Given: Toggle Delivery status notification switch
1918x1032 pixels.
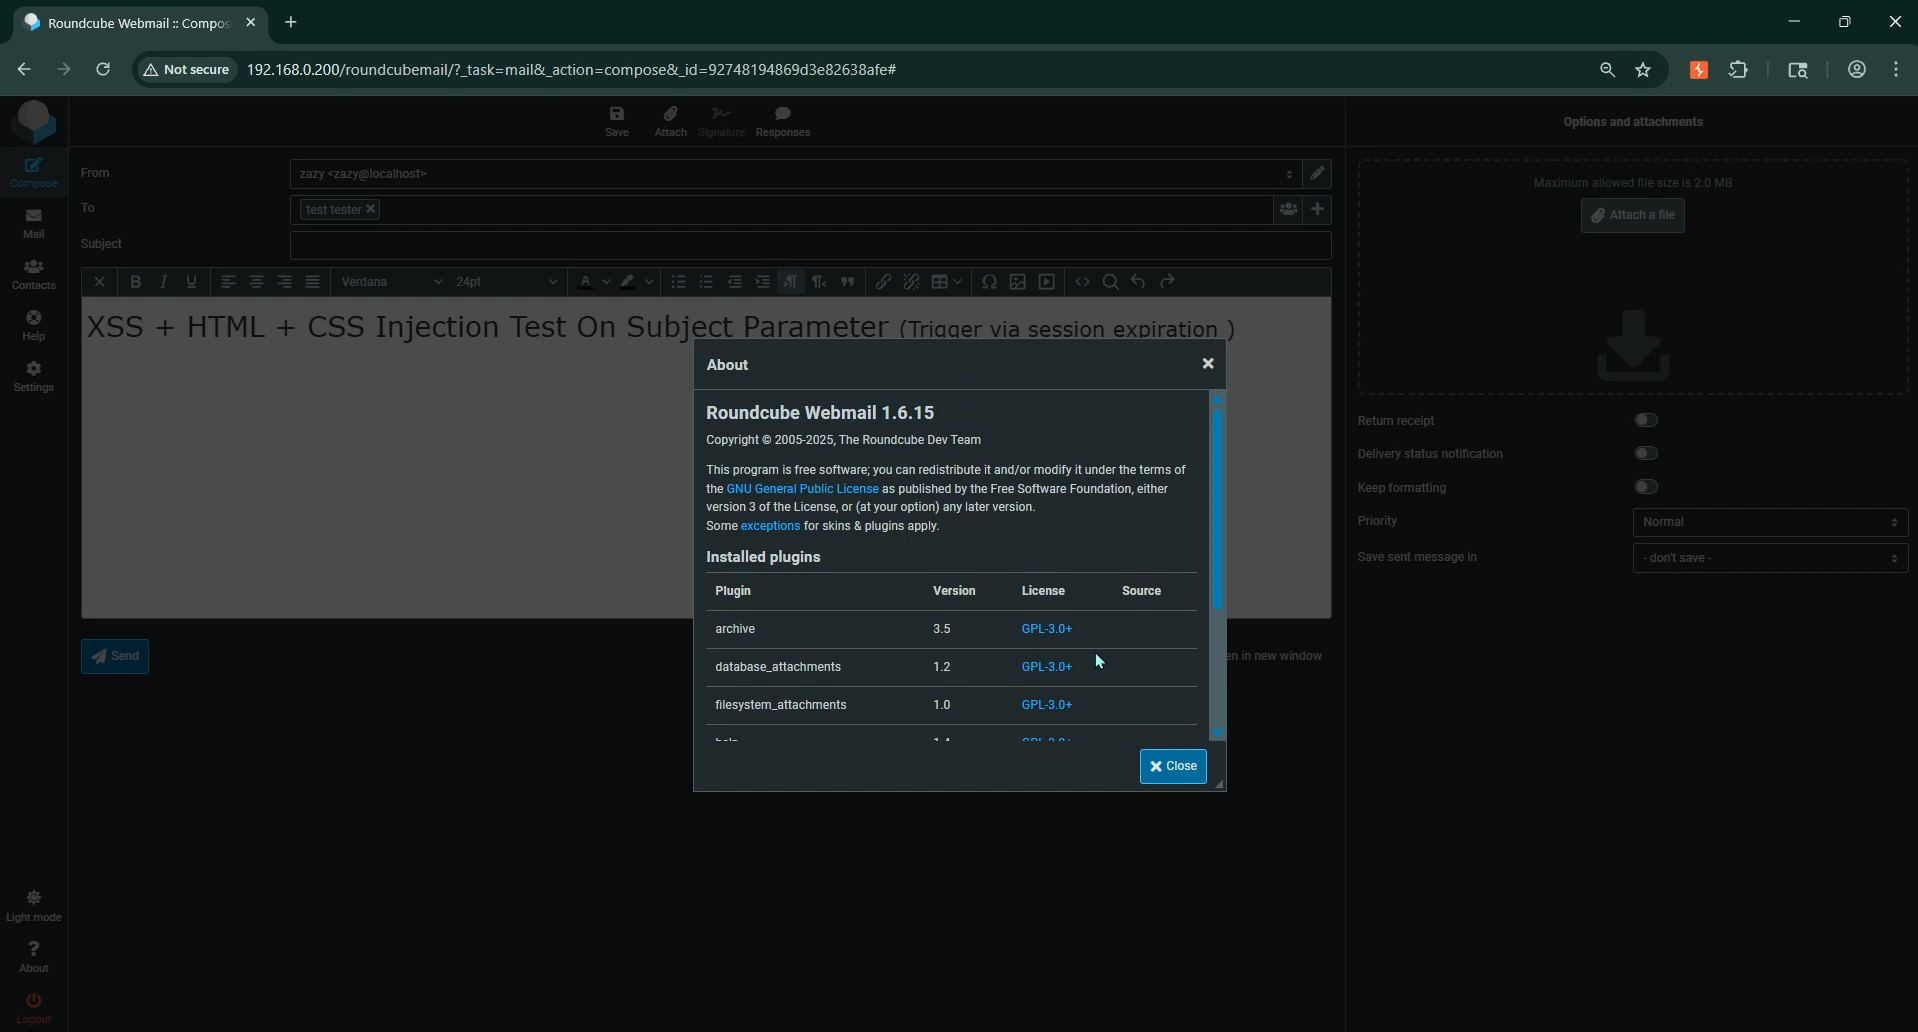Looking at the screenshot, I should click(1646, 453).
